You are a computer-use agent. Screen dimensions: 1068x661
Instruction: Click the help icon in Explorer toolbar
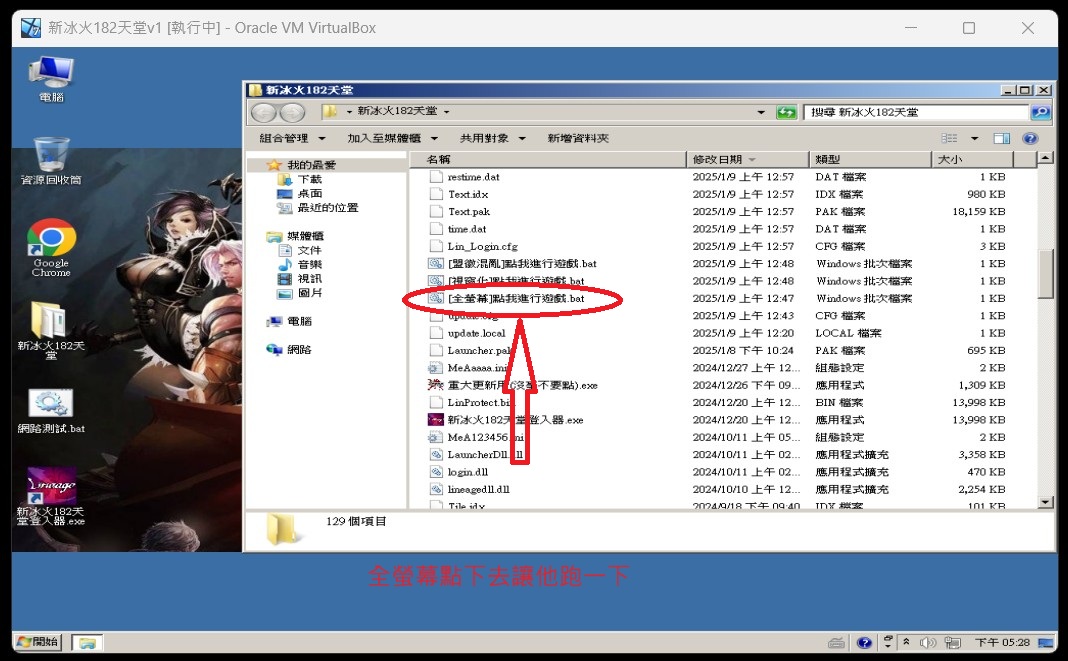coord(1030,138)
